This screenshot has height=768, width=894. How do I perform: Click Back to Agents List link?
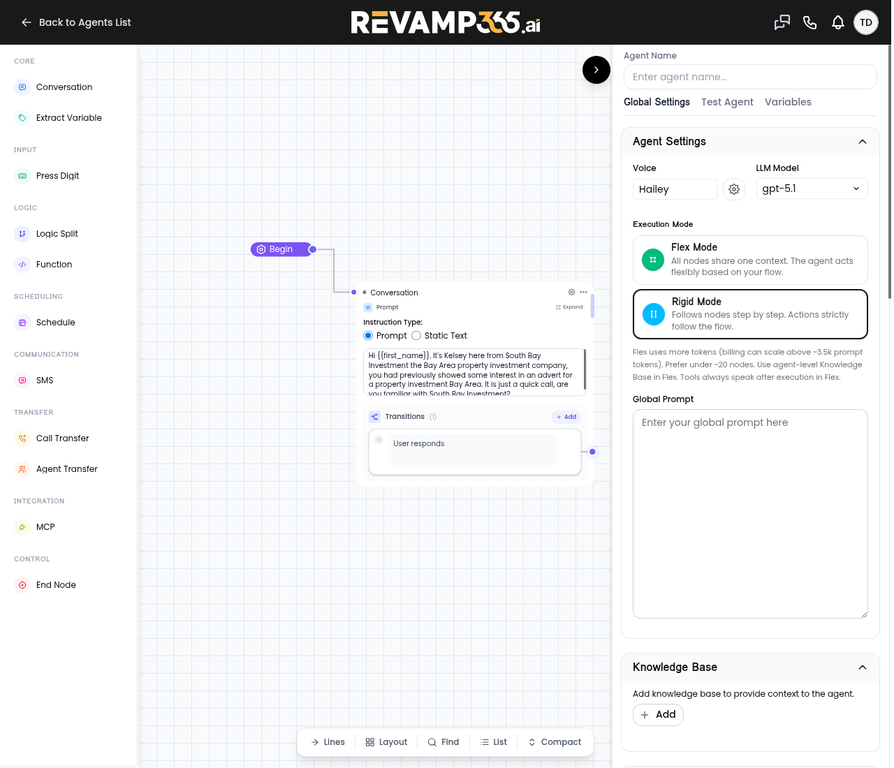click(x=76, y=22)
